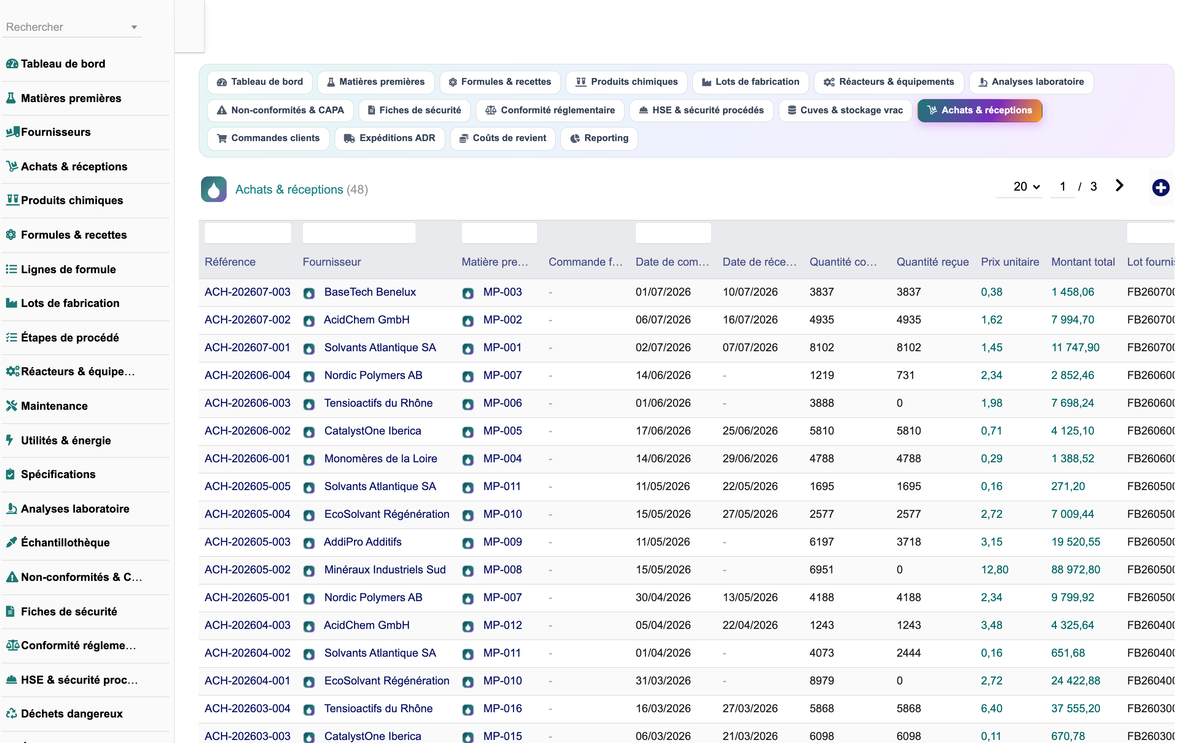Image resolution: width=1200 pixels, height=743 pixels.
Task: Sort by the Référence column header
Action: [x=230, y=262]
